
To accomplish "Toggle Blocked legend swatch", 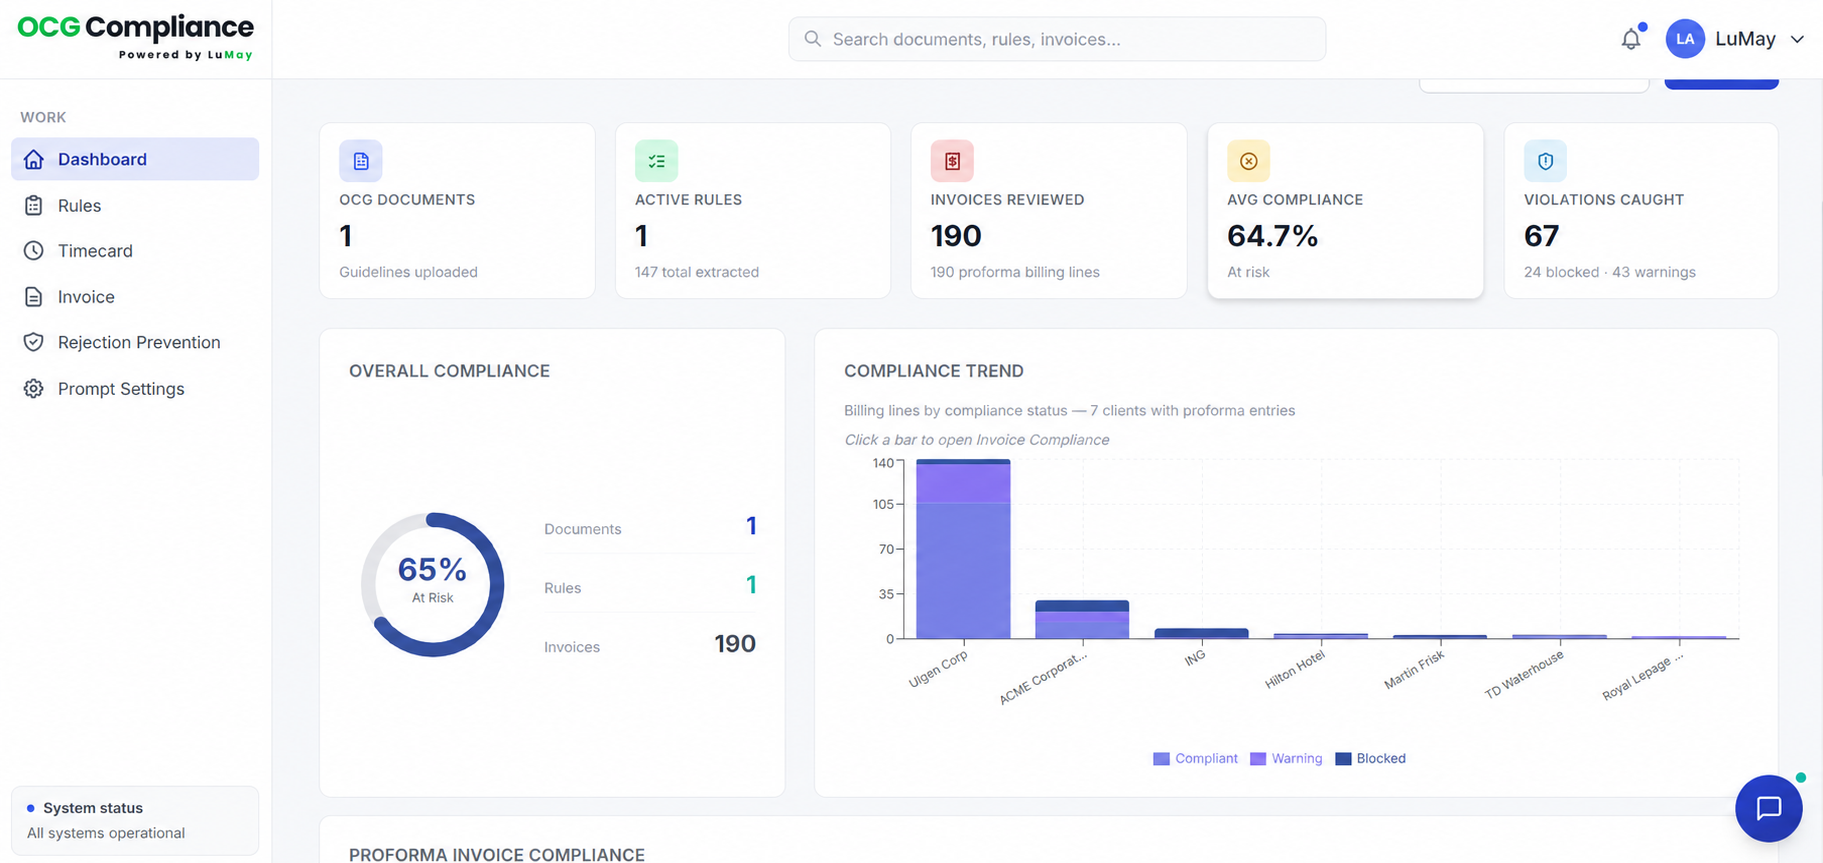I will click(1343, 759).
